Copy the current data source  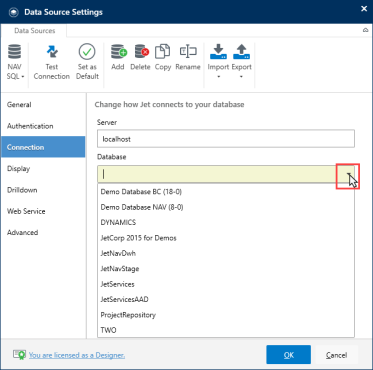[x=163, y=57]
